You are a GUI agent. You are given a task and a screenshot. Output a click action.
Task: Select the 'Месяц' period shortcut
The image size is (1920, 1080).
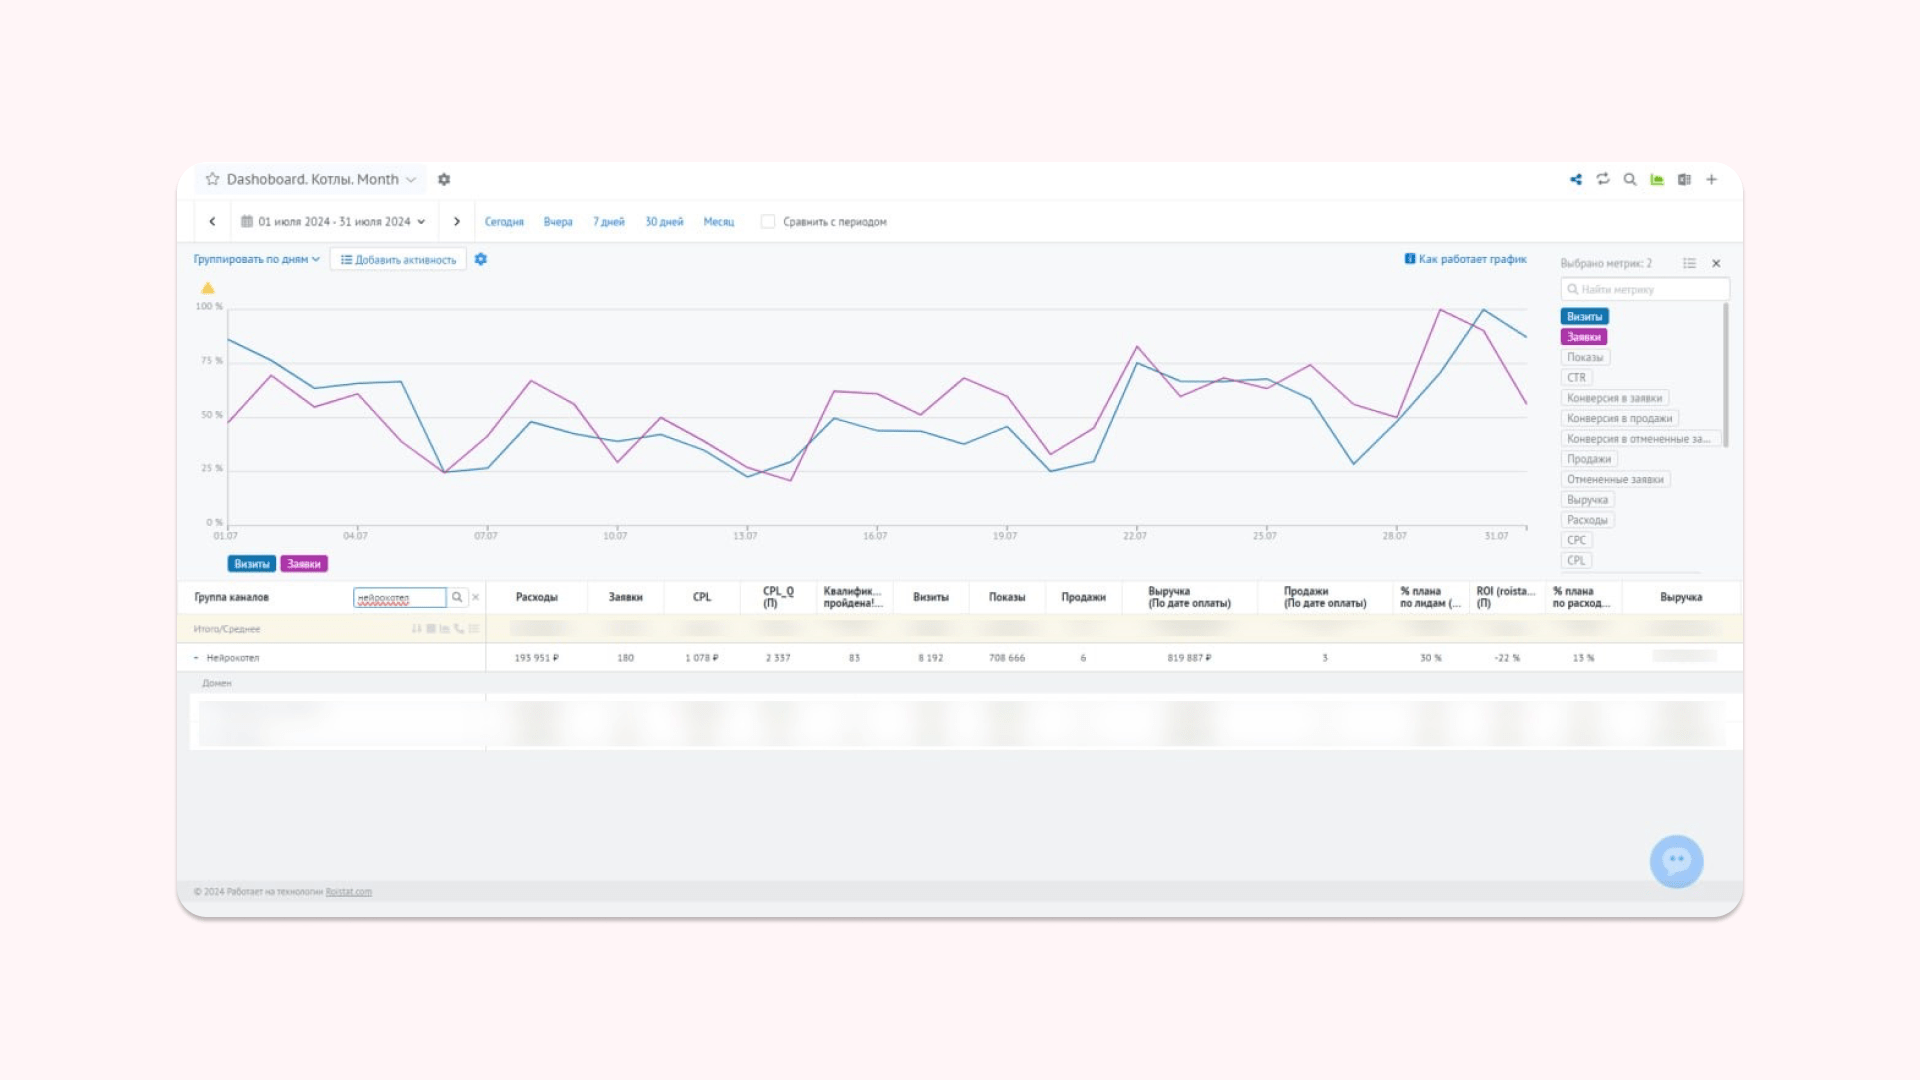pyautogui.click(x=718, y=222)
